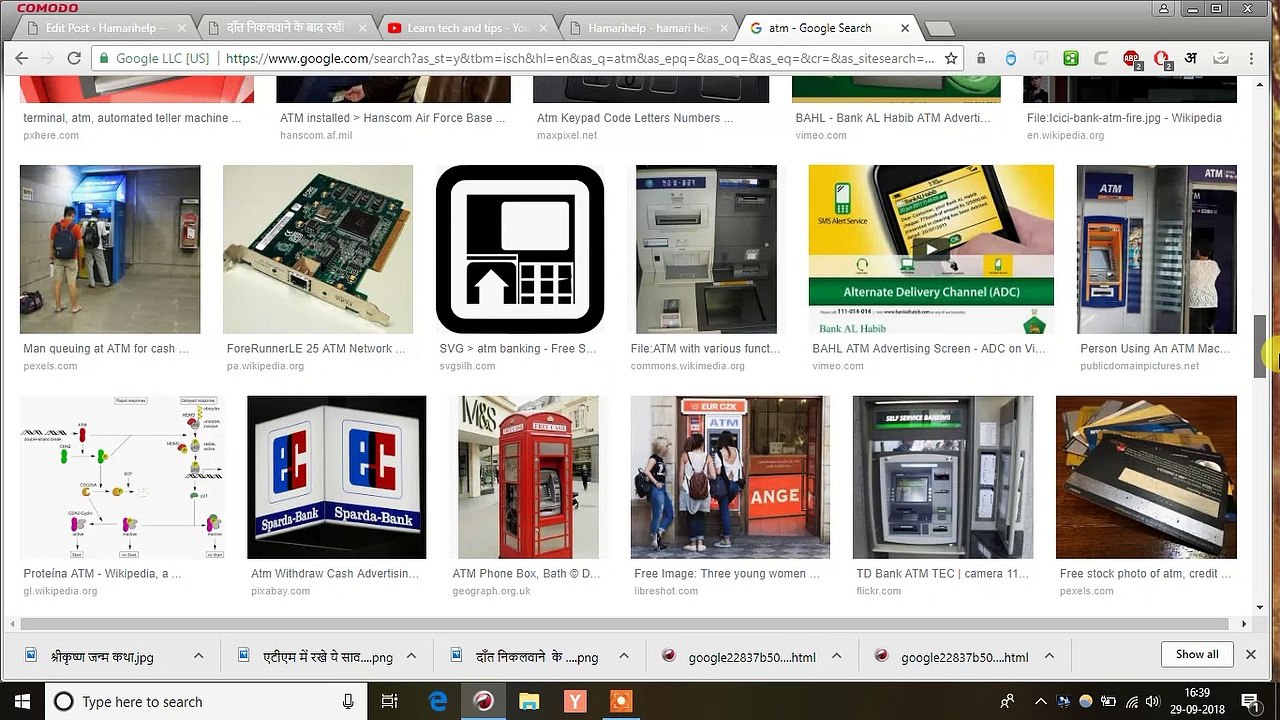Open Man queuing at ATM thumbnail
Image resolution: width=1280 pixels, height=720 pixels.
[110, 249]
